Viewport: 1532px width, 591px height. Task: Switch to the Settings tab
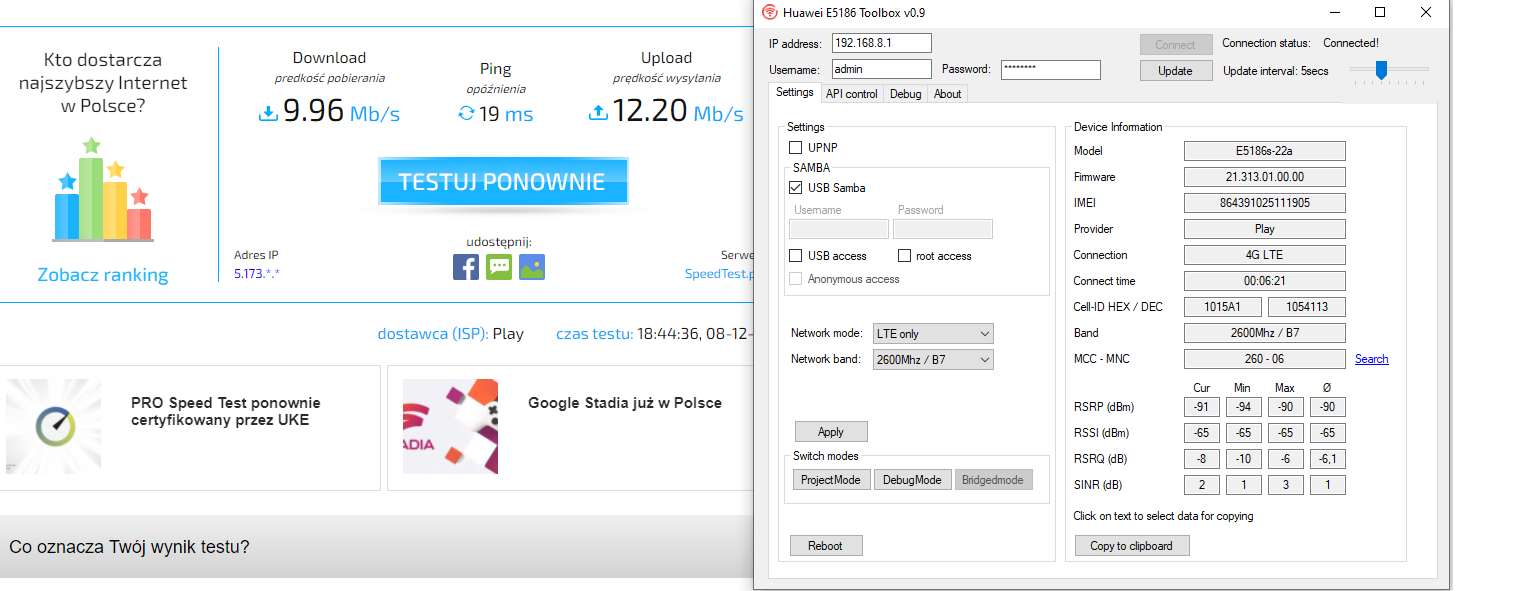795,92
